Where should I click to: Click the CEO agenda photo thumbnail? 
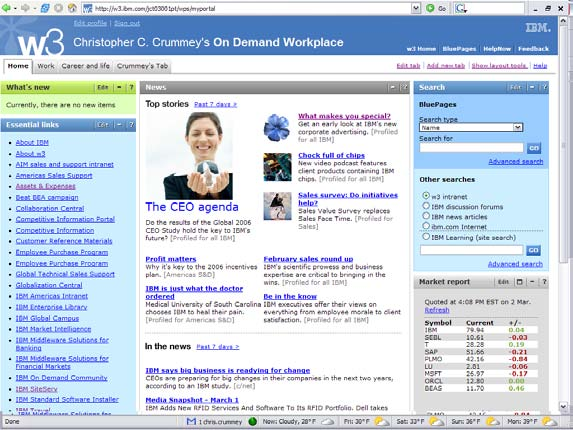coord(189,156)
